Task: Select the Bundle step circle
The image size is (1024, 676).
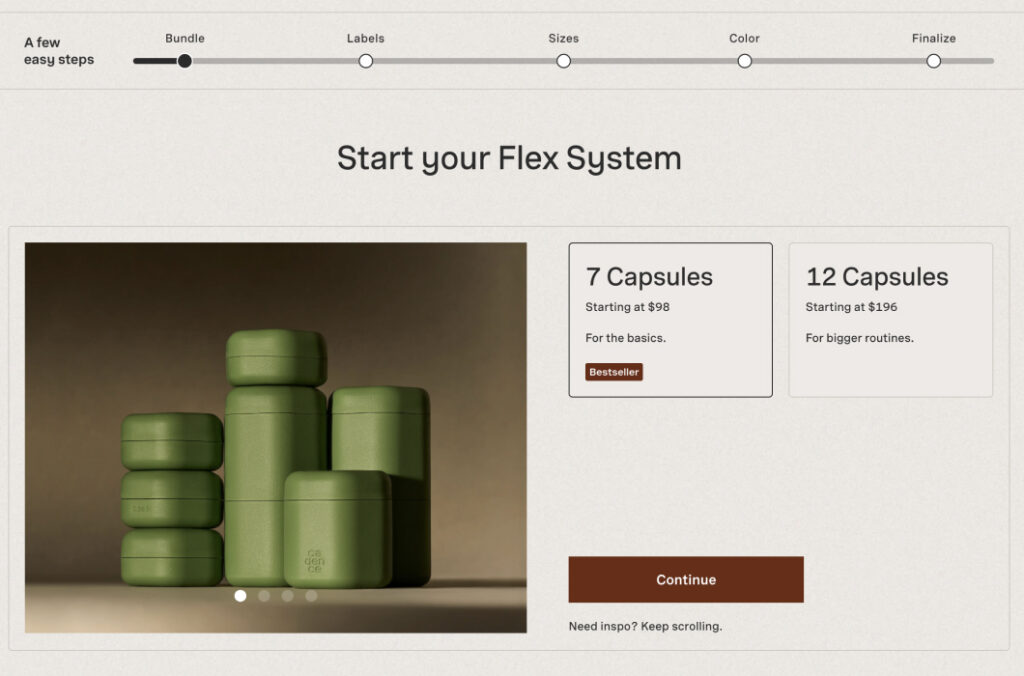Action: coord(185,61)
